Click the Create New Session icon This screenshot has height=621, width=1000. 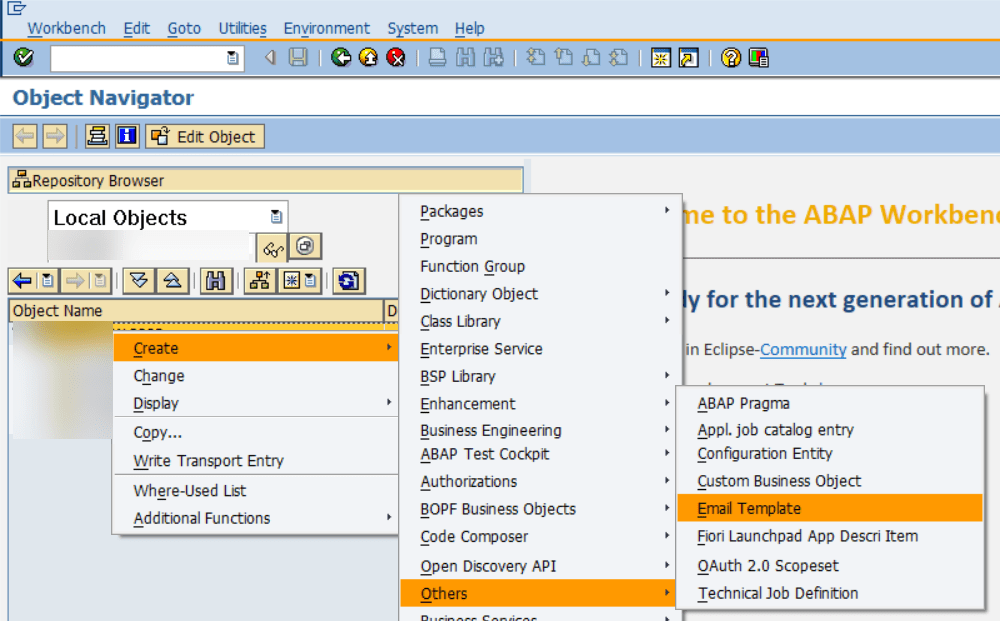(x=661, y=58)
